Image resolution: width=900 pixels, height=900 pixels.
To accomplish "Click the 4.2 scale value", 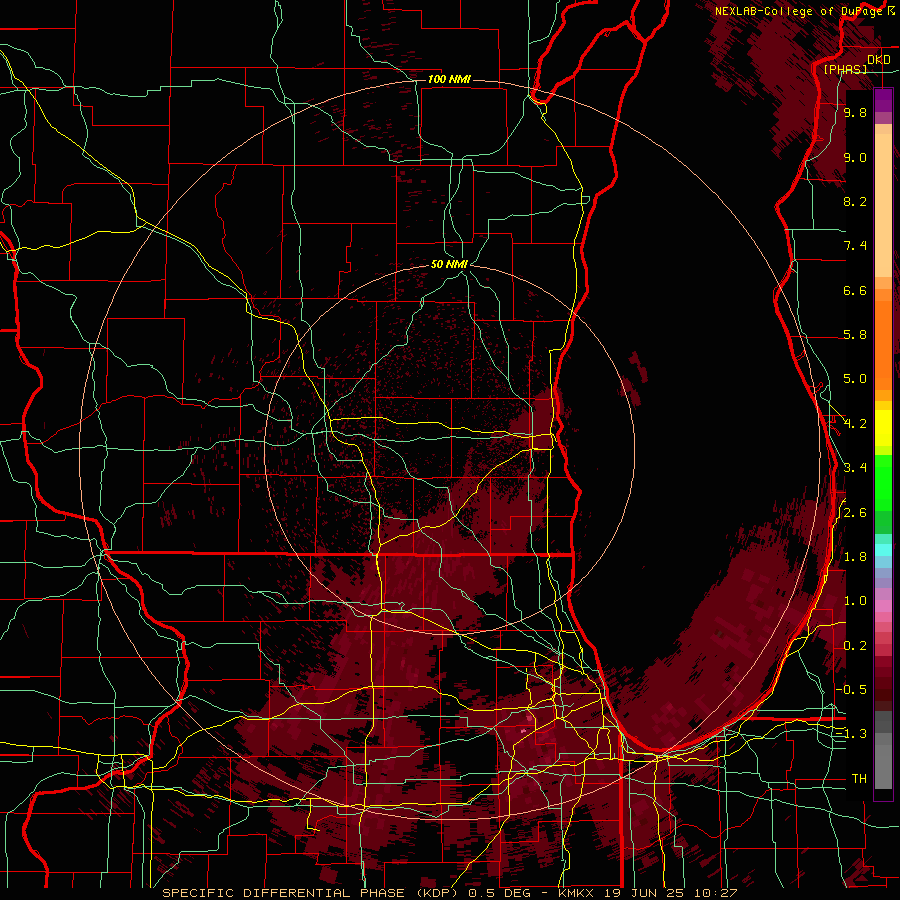I will 855,424.
